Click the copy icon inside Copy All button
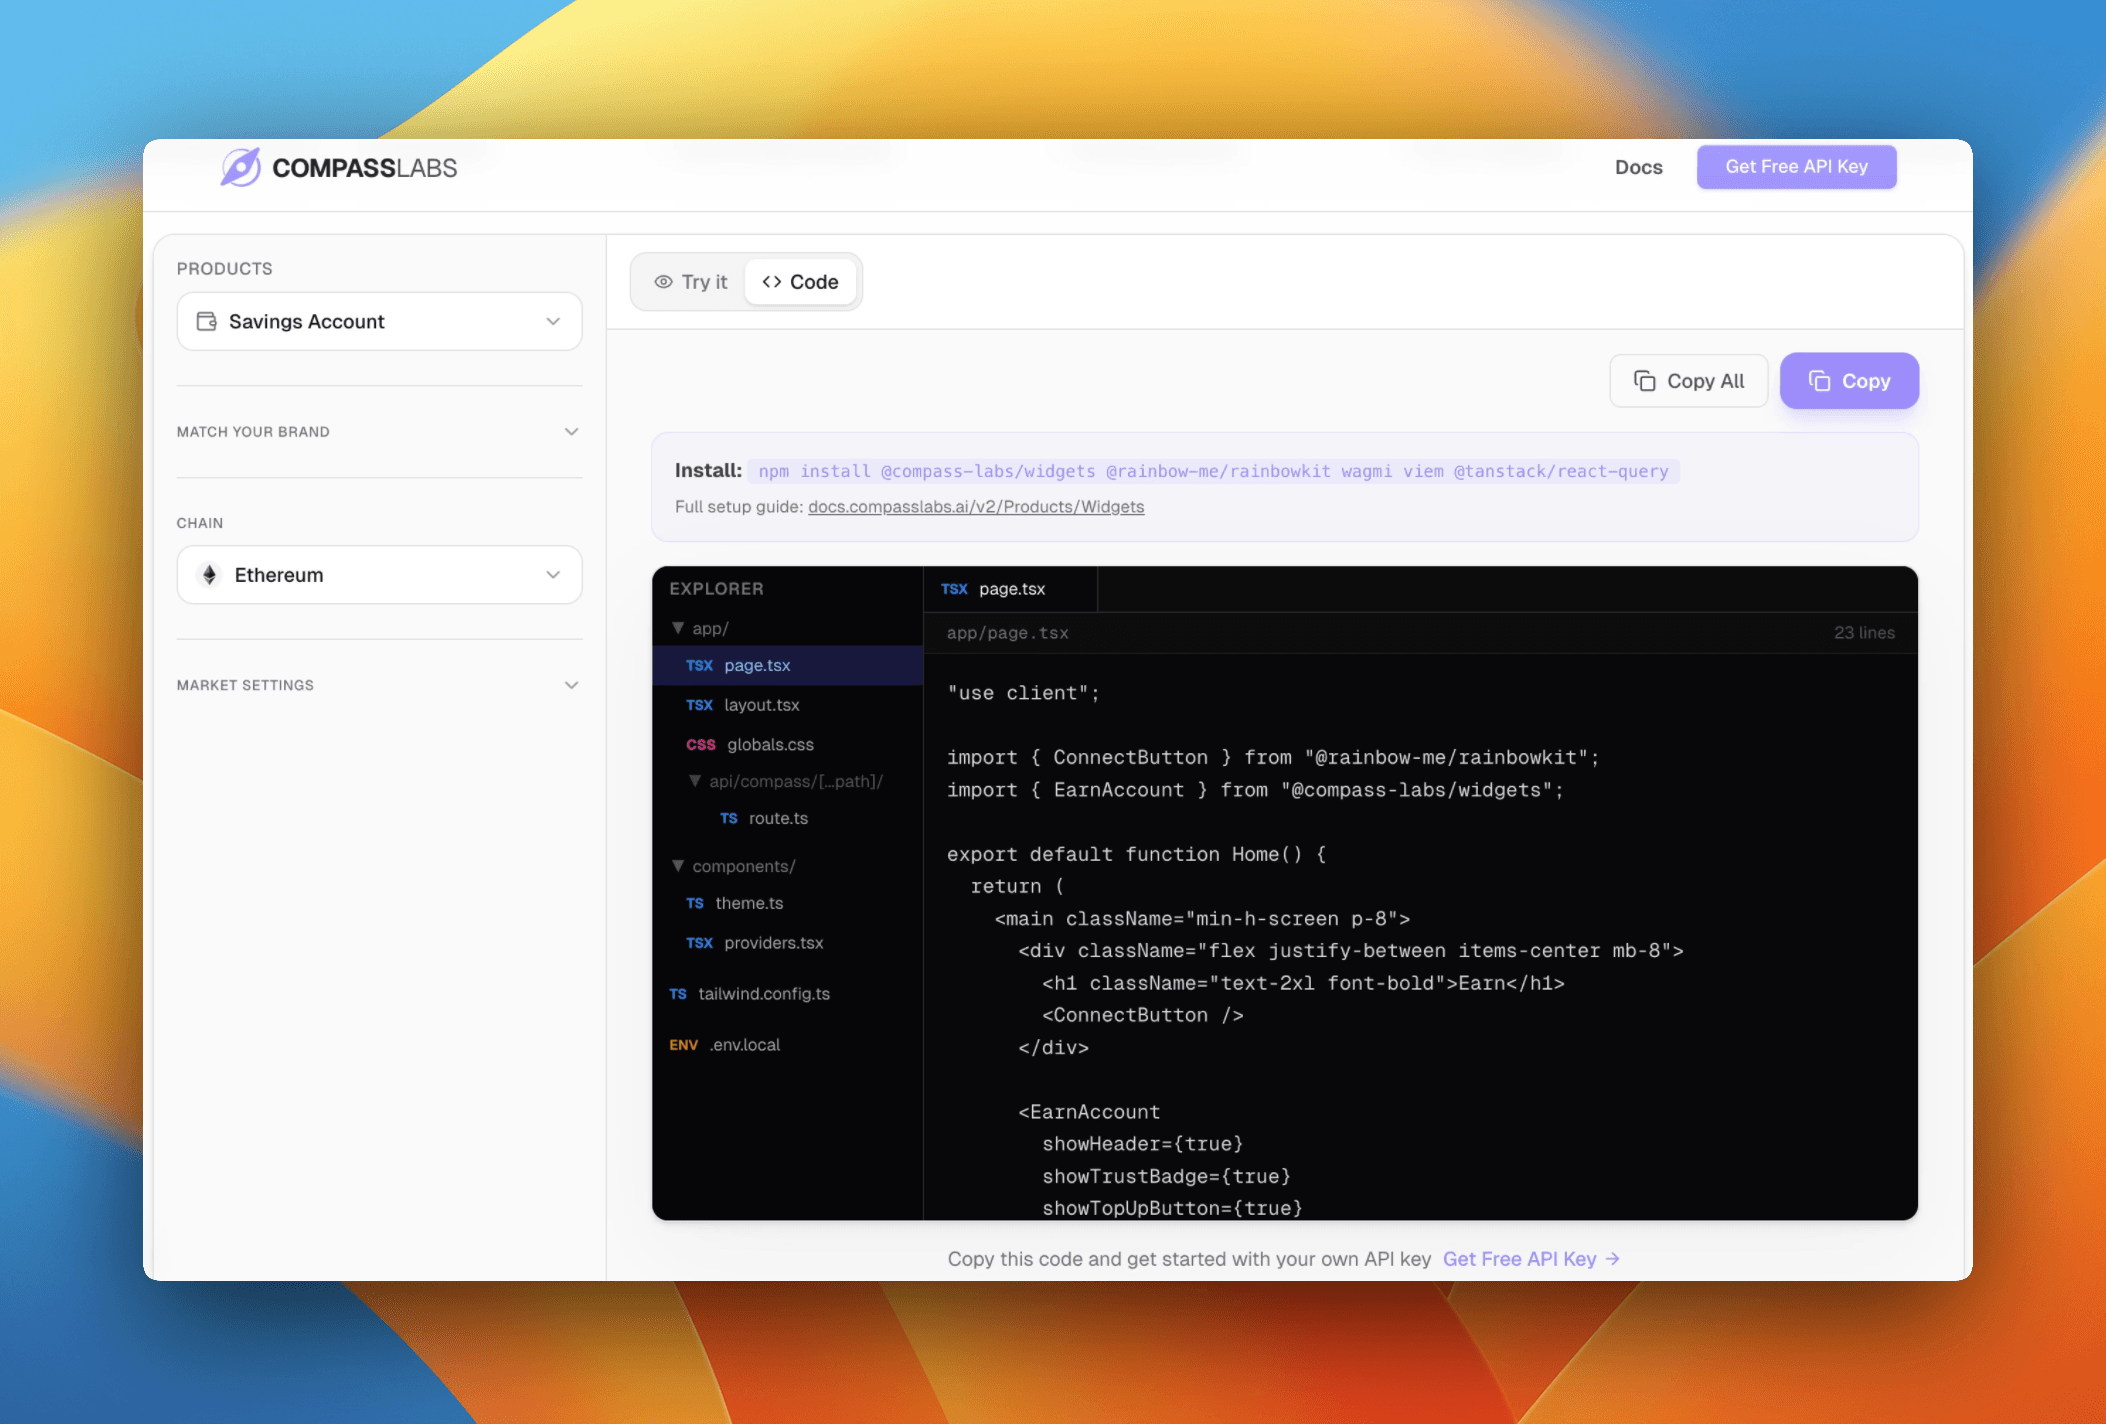 (1644, 380)
